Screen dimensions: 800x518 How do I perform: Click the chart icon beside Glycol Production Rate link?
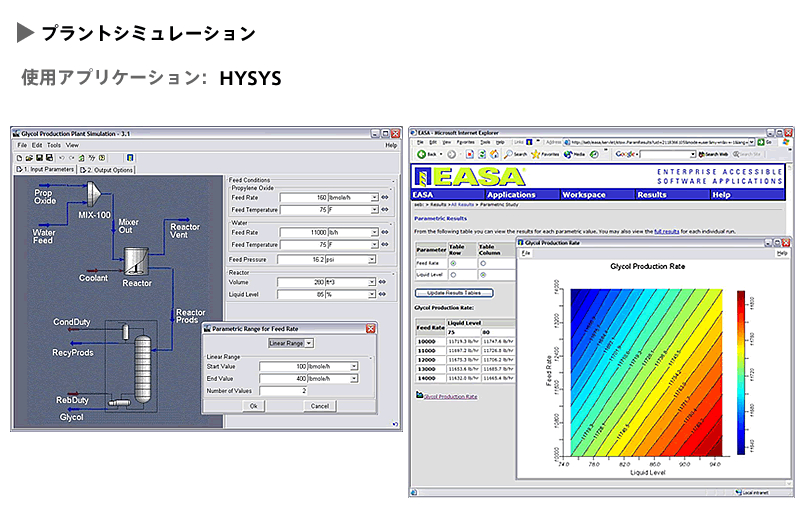[x=419, y=395]
